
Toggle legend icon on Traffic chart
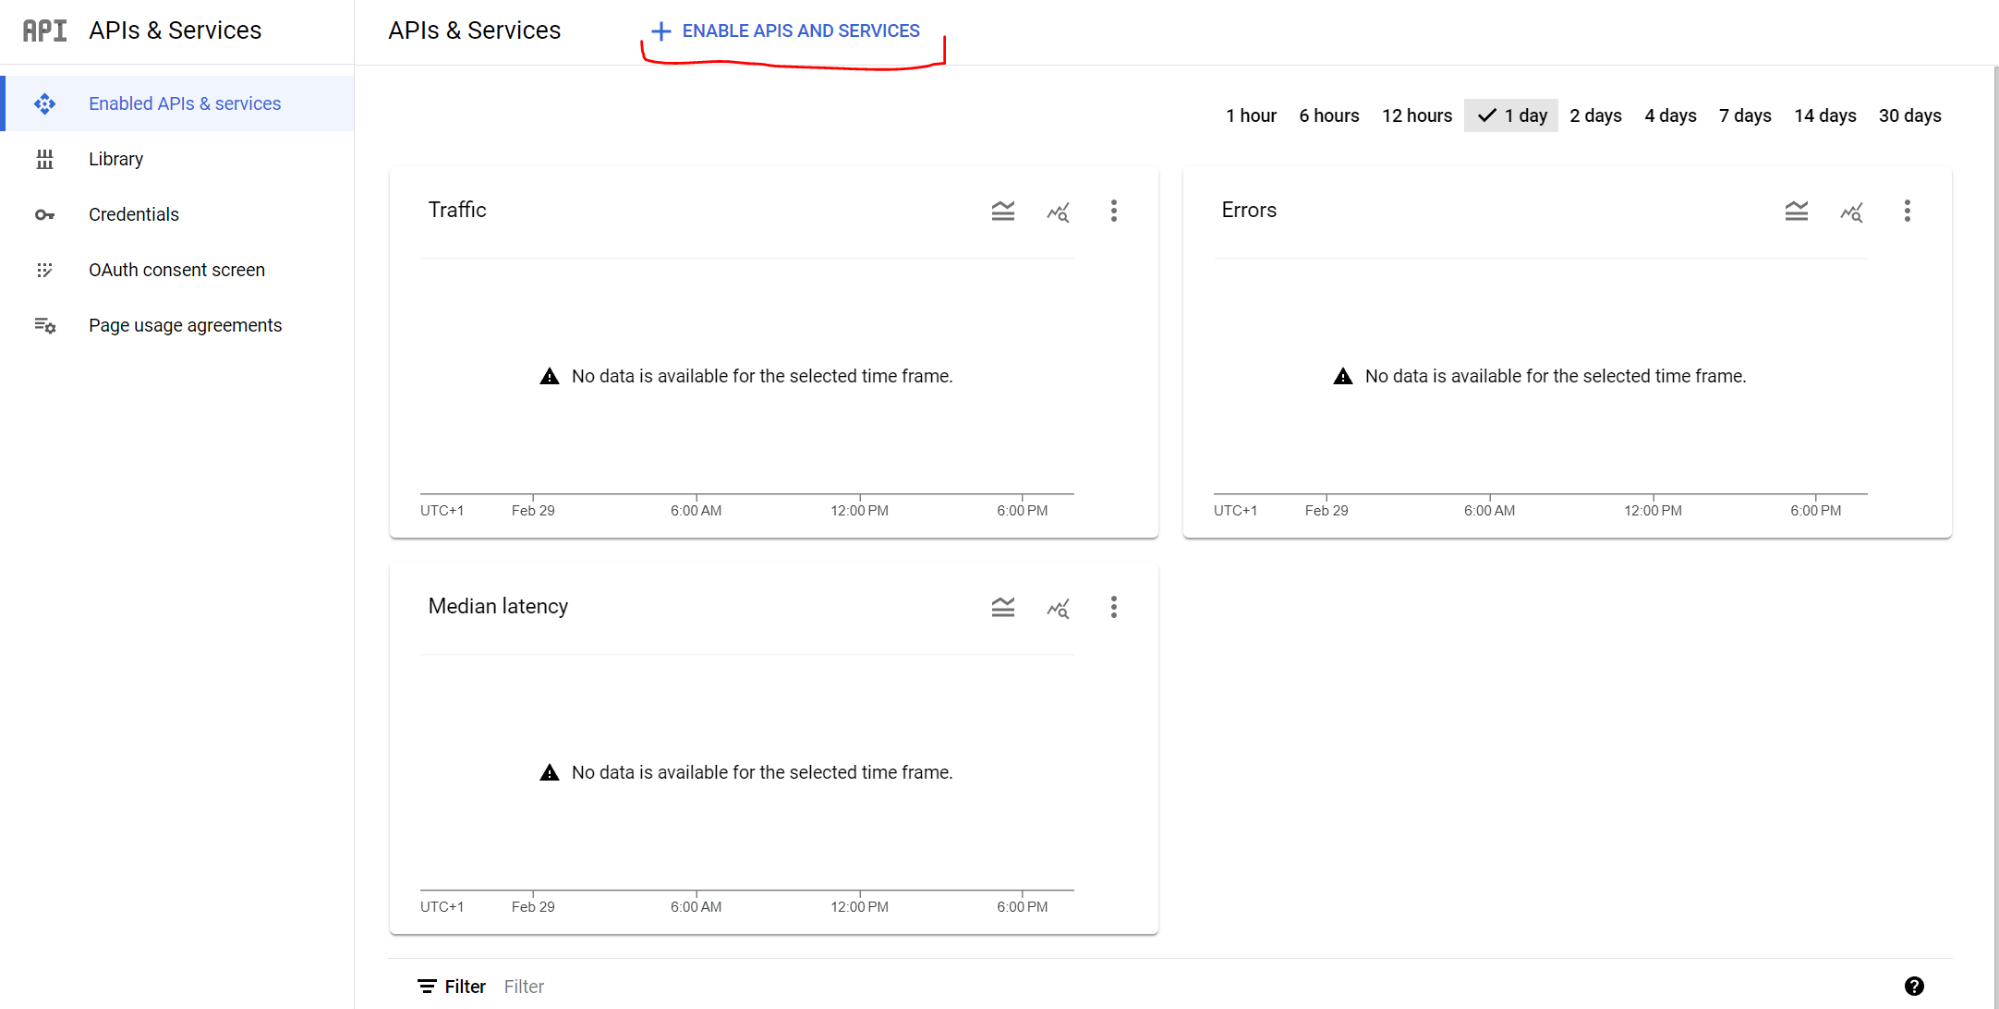(x=1002, y=211)
